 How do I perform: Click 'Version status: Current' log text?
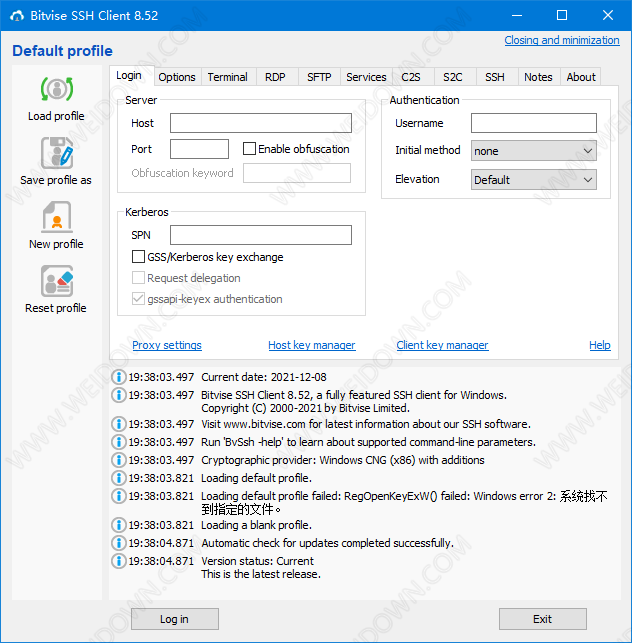[x=258, y=561]
